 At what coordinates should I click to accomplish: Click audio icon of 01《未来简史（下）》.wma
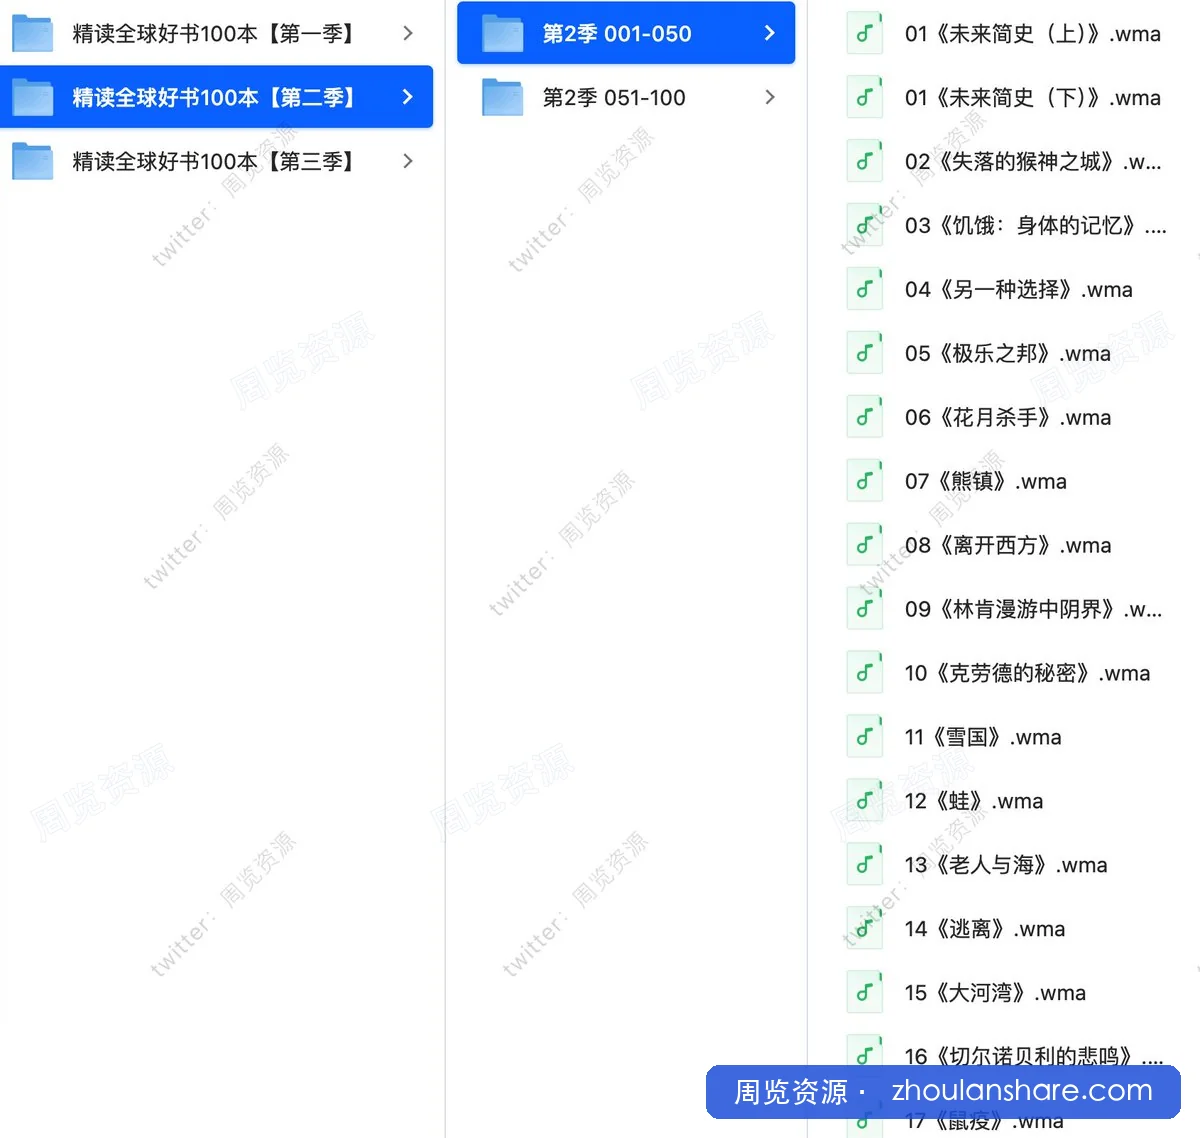point(864,97)
